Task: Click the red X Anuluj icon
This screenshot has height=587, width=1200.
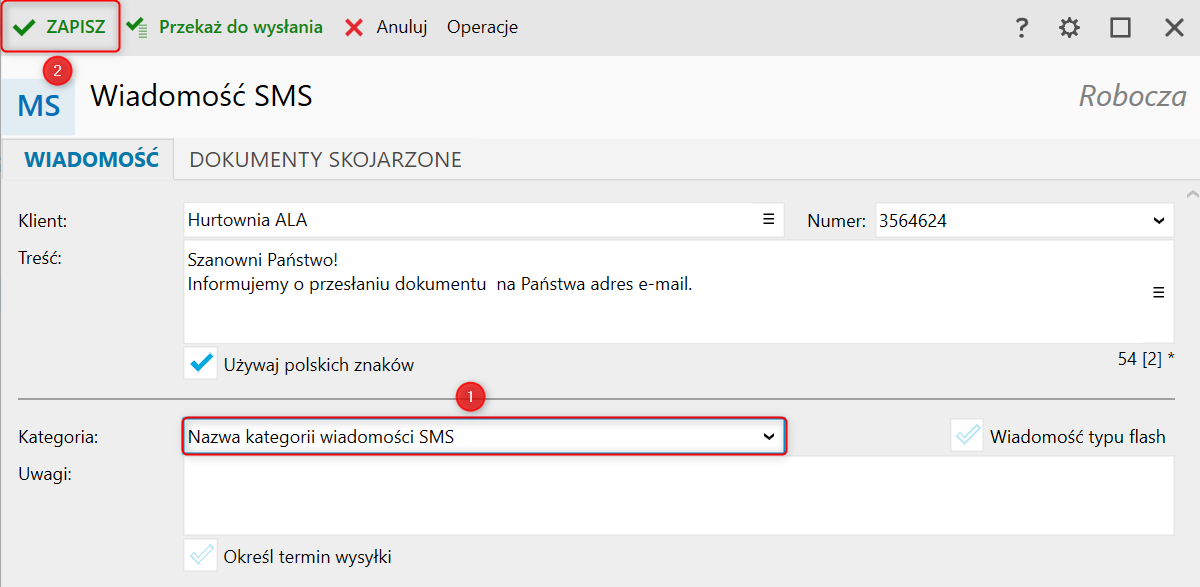Action: tap(354, 27)
